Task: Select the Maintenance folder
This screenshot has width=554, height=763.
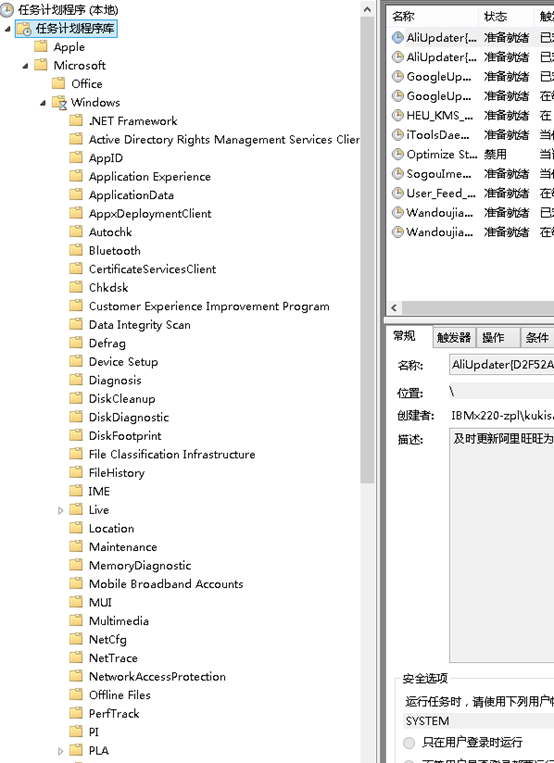Action: coord(123,547)
